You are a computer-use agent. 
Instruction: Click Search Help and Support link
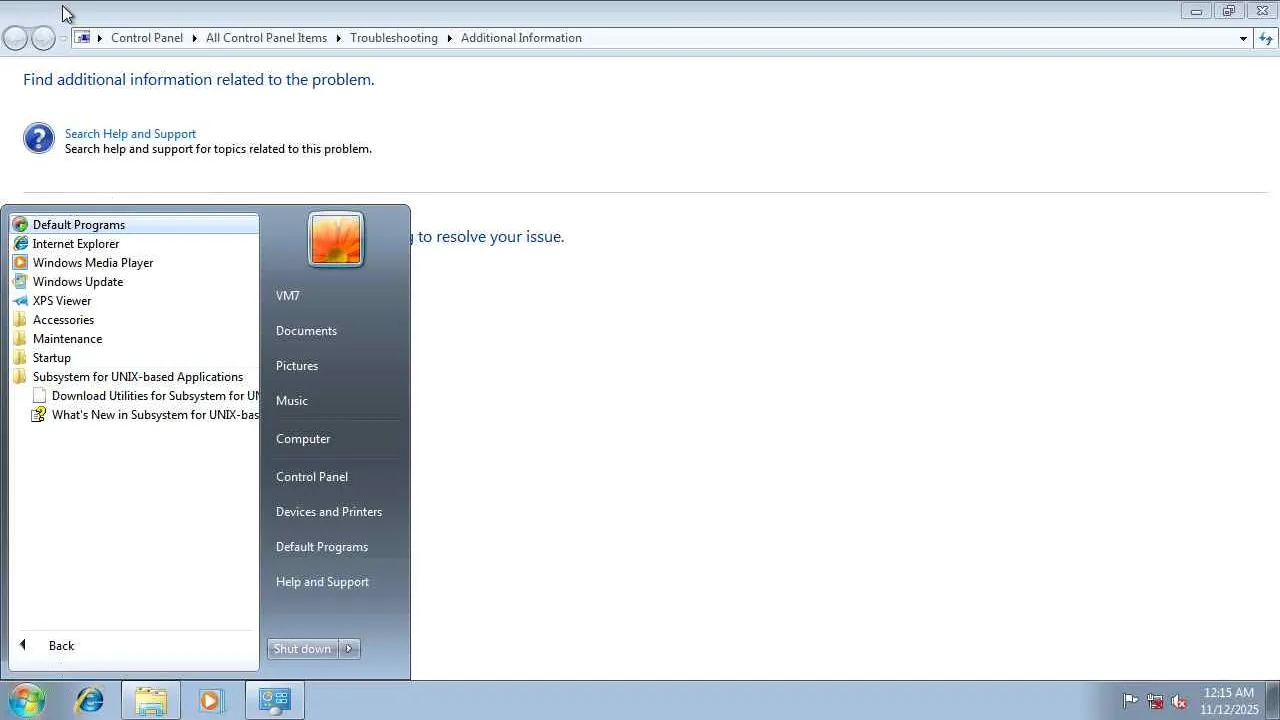coord(130,134)
